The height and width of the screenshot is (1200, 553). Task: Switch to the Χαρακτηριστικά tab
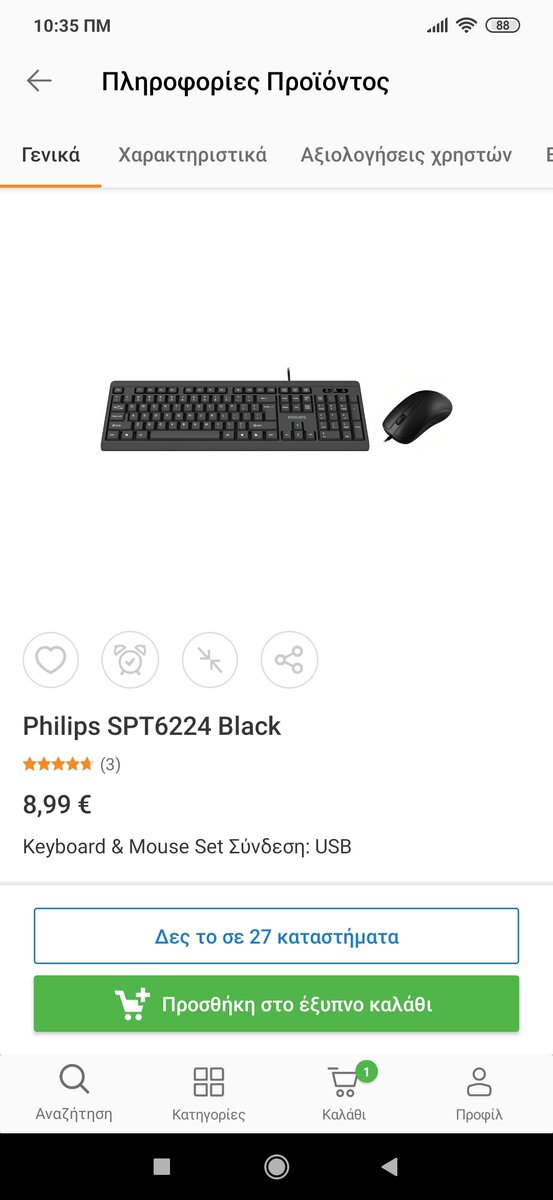point(192,155)
